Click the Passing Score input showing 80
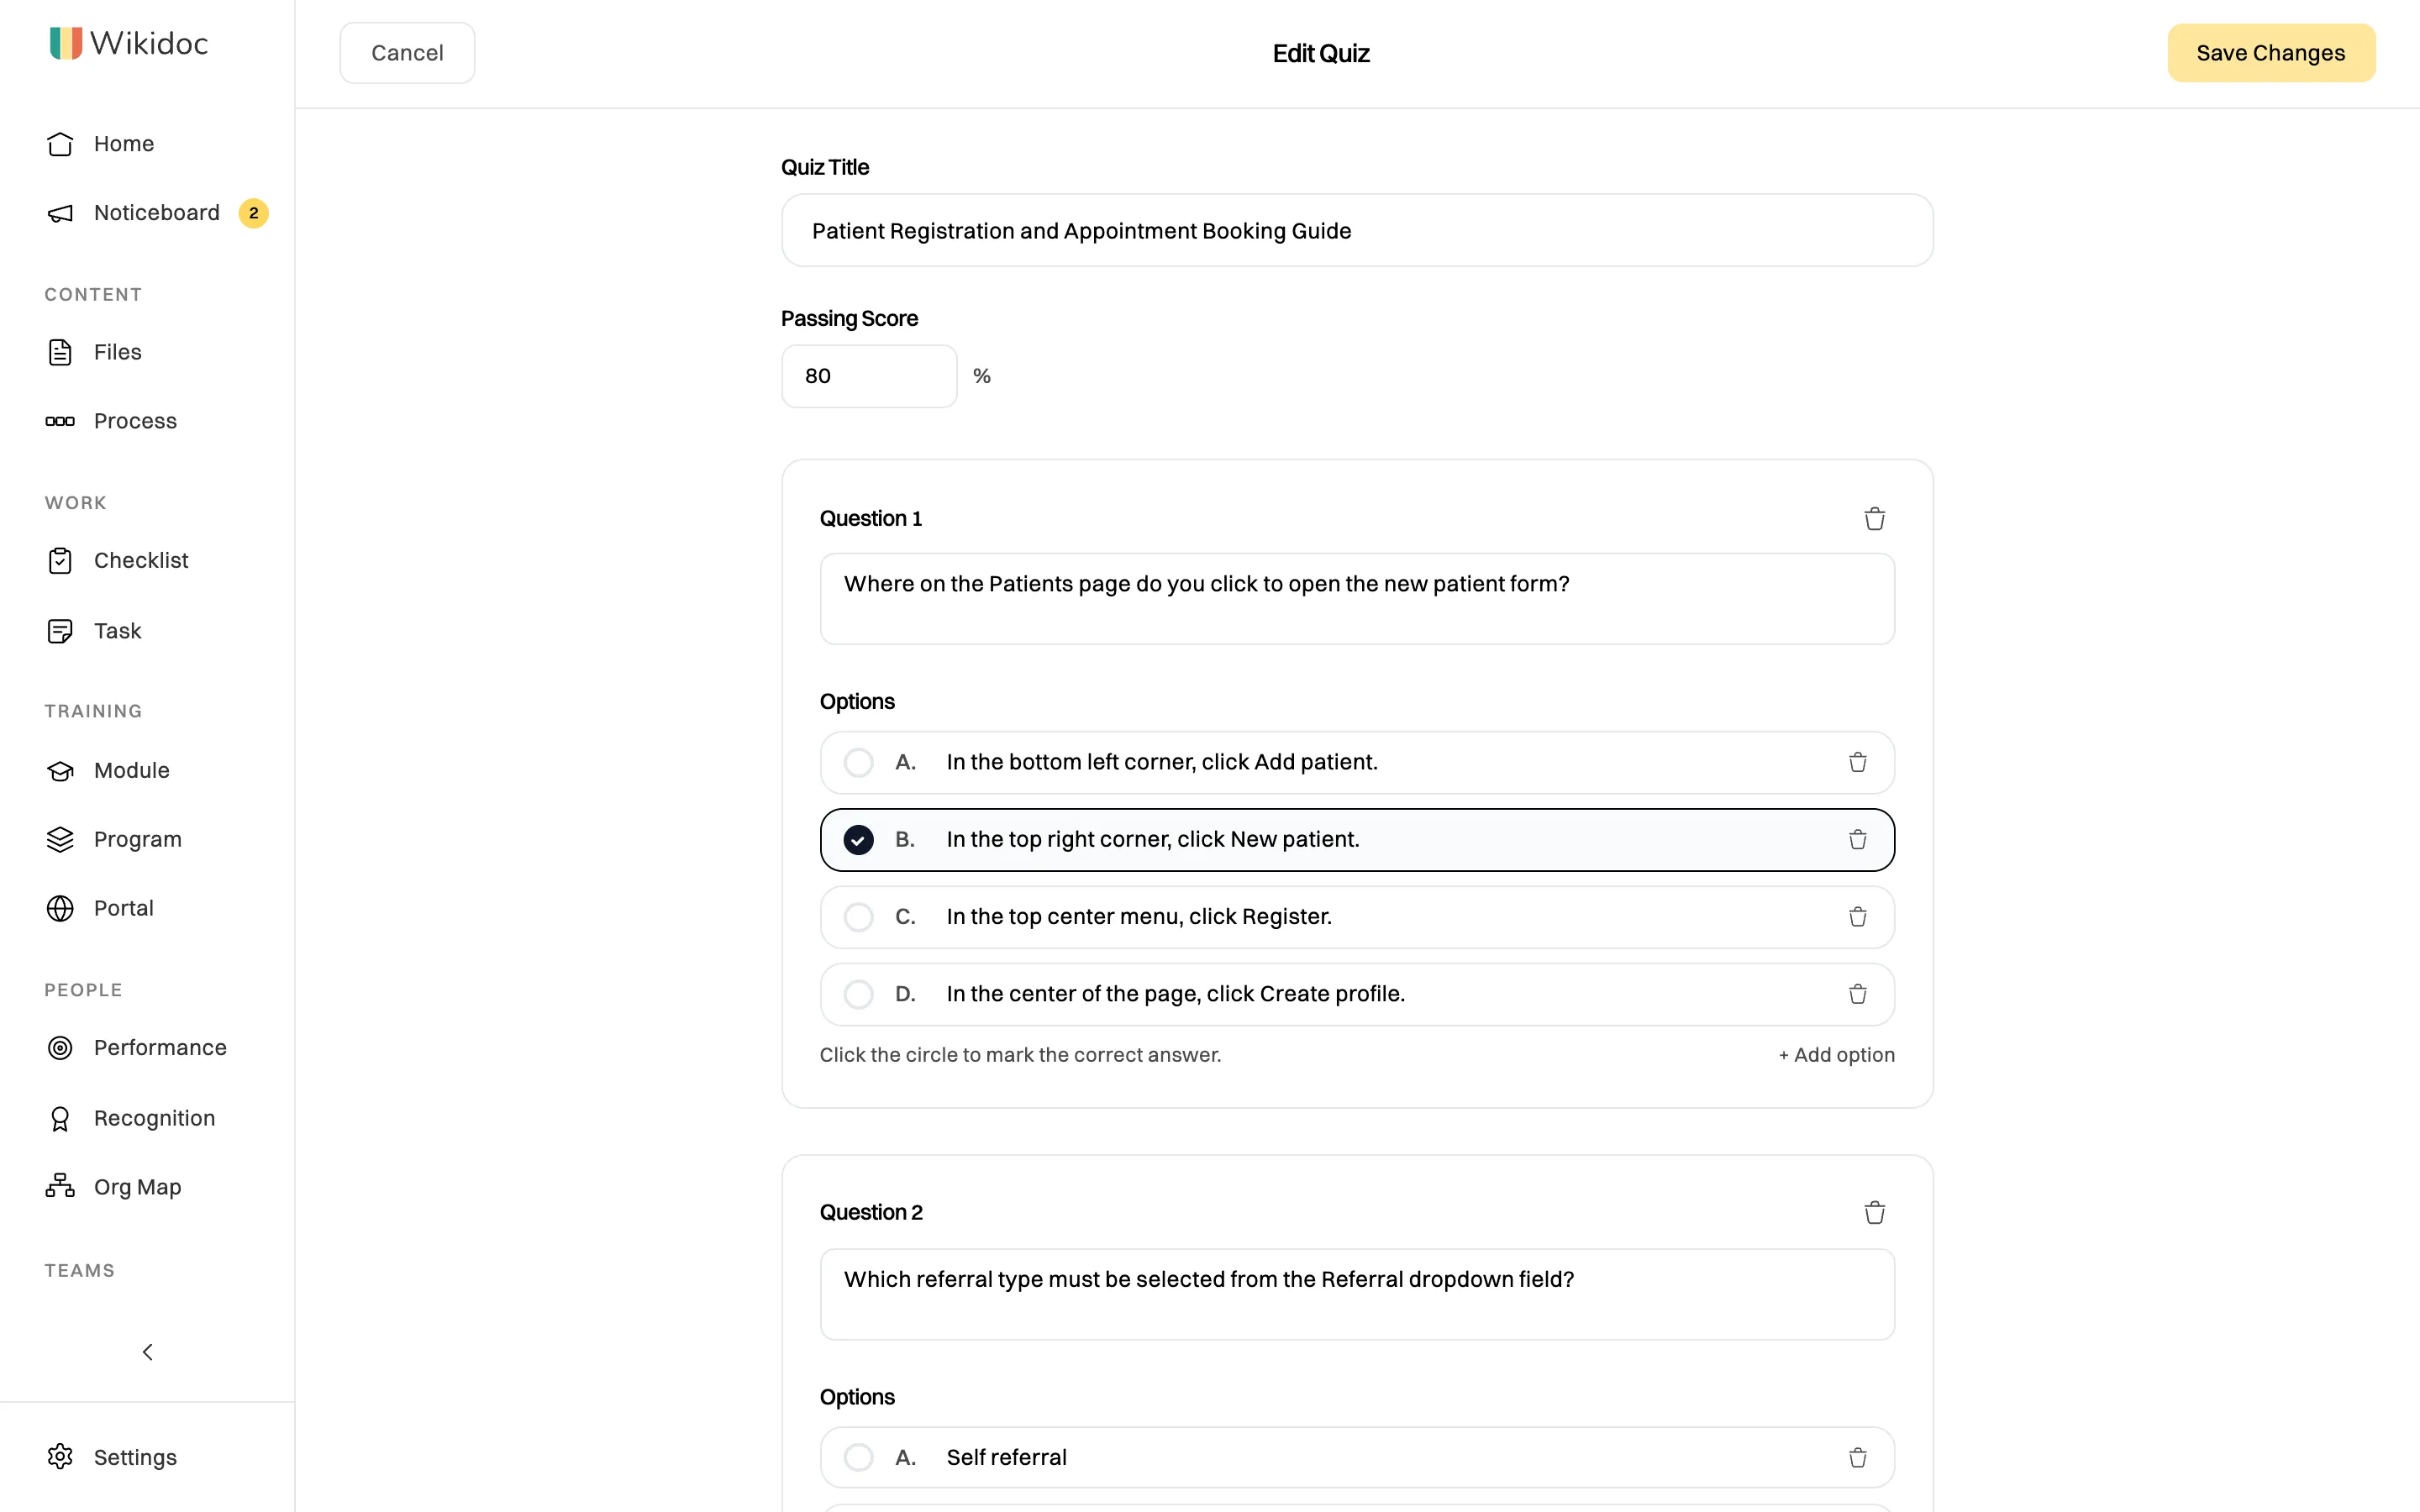This screenshot has width=2420, height=1512. point(869,376)
